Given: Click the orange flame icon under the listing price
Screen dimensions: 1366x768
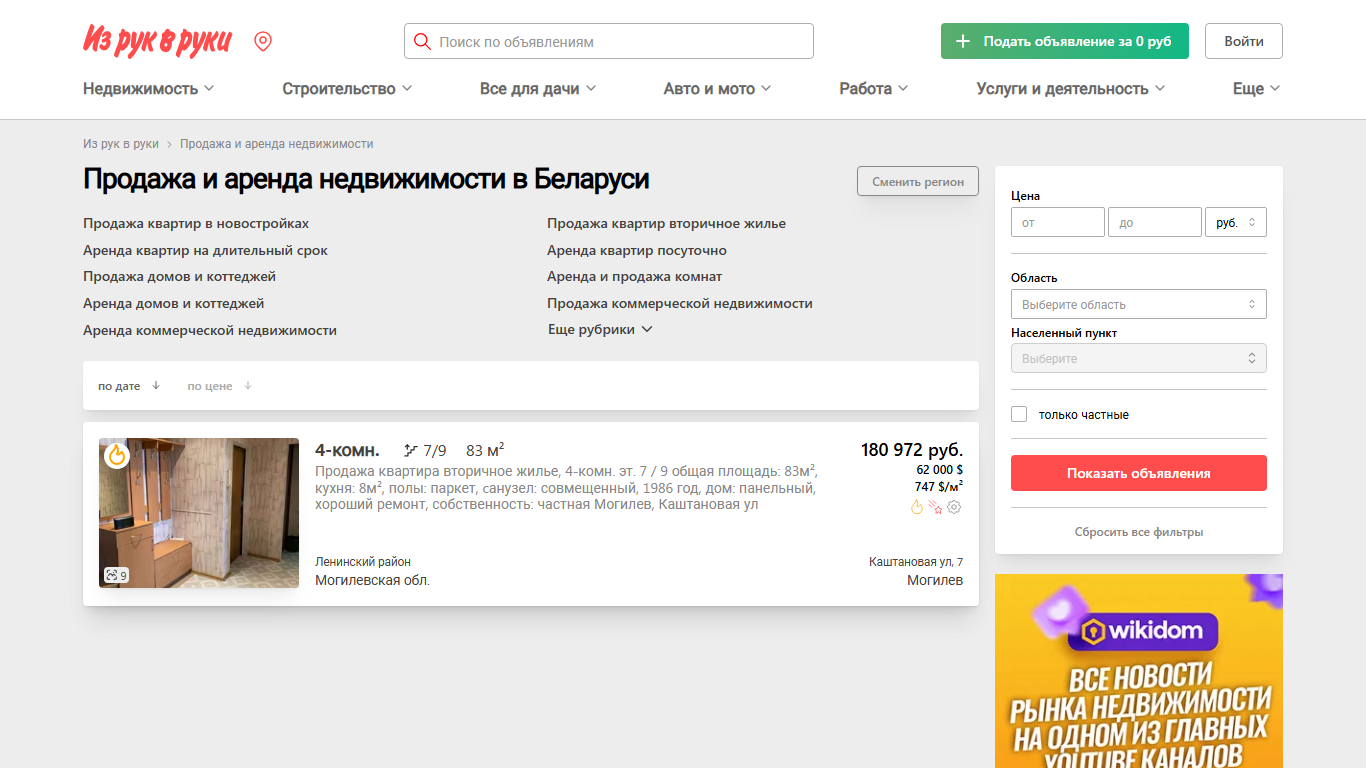Looking at the screenshot, I should pos(917,507).
